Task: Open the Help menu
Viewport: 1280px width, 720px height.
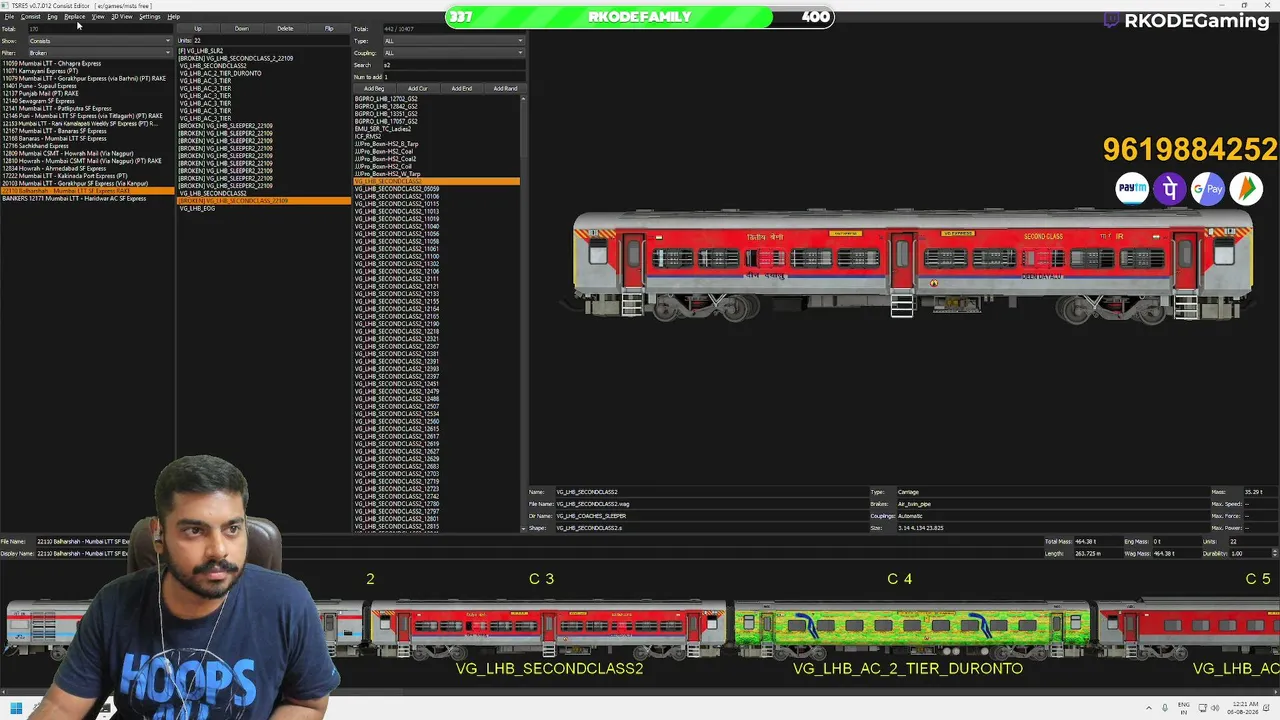Action: pos(173,17)
